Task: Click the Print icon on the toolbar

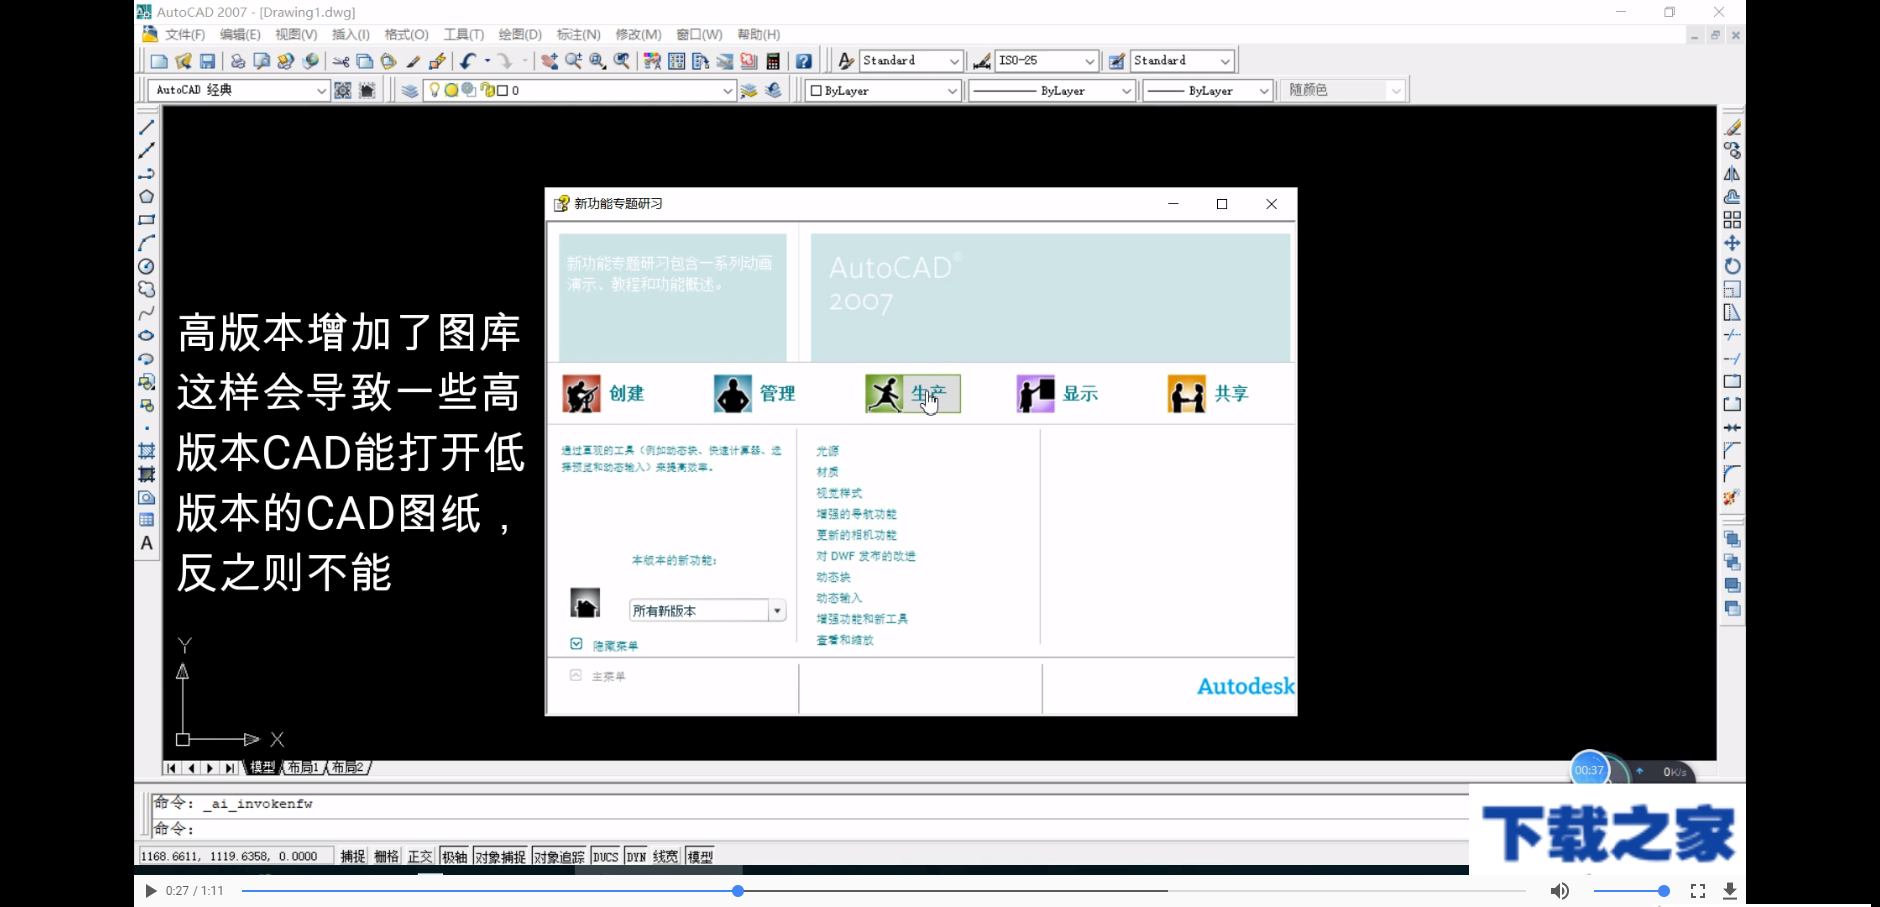Action: 237,60
